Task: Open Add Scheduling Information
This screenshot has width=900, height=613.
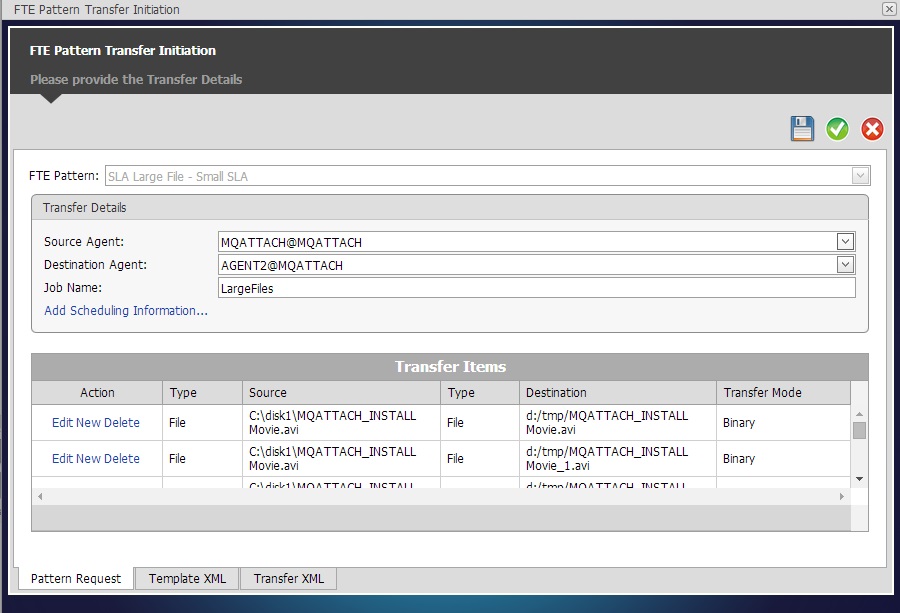Action: [x=124, y=311]
